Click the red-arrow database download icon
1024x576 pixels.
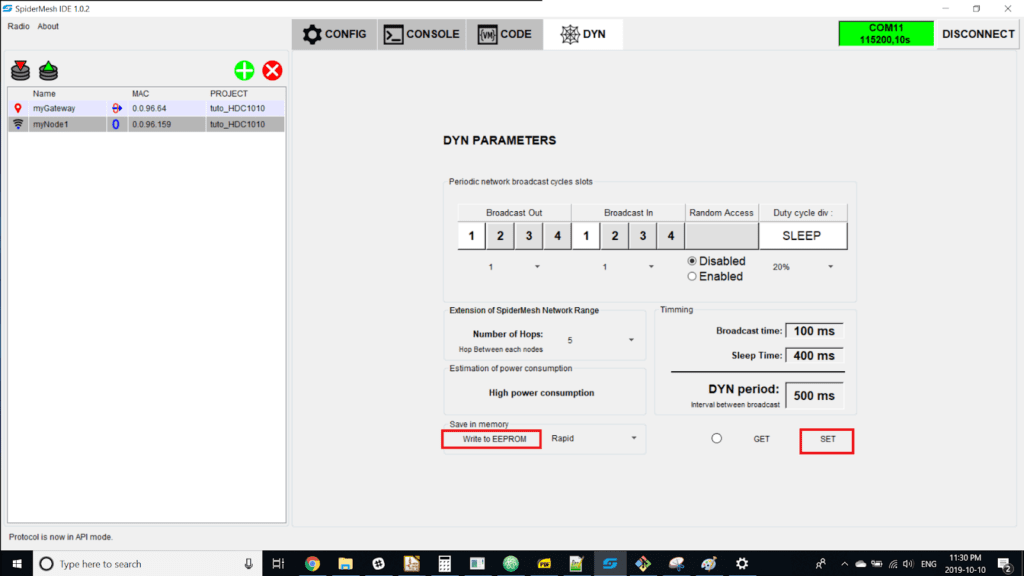[x=20, y=70]
